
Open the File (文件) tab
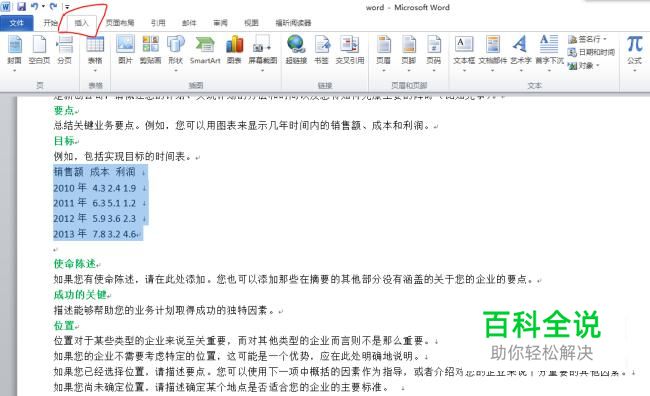tap(17, 23)
